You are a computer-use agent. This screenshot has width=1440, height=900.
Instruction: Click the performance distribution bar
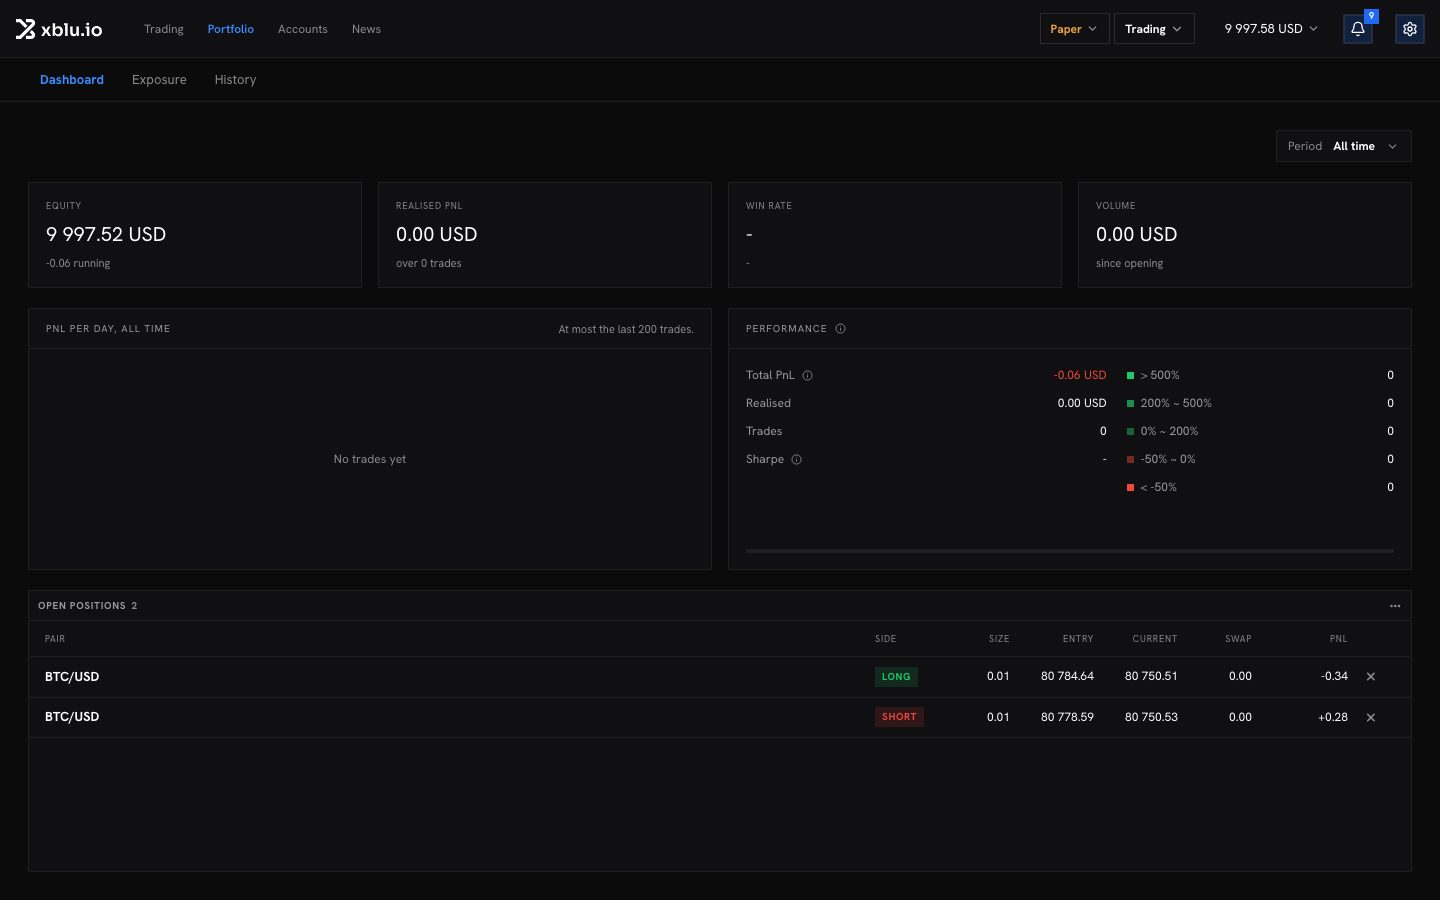pos(1070,551)
